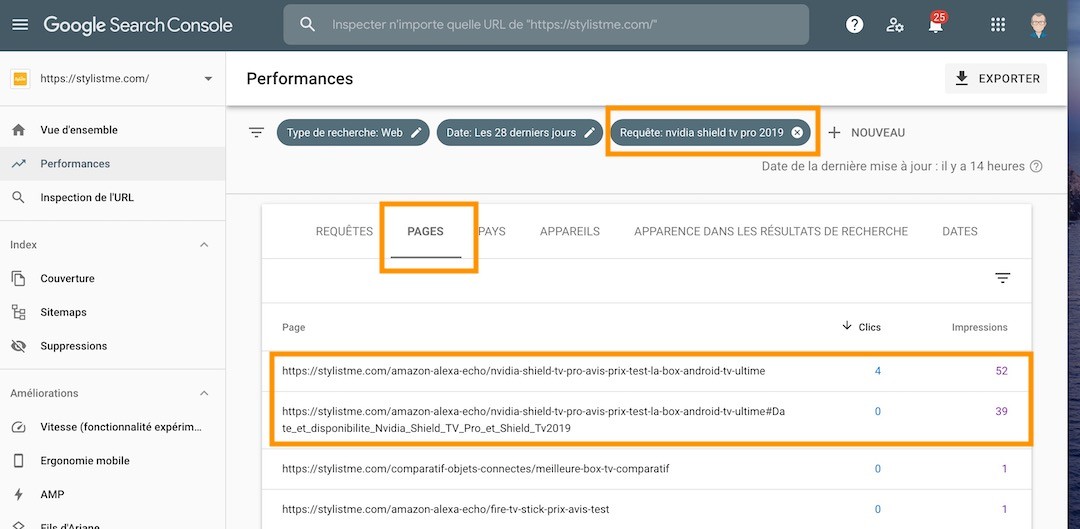
Task: Open the account profile avatar
Action: 1039,25
